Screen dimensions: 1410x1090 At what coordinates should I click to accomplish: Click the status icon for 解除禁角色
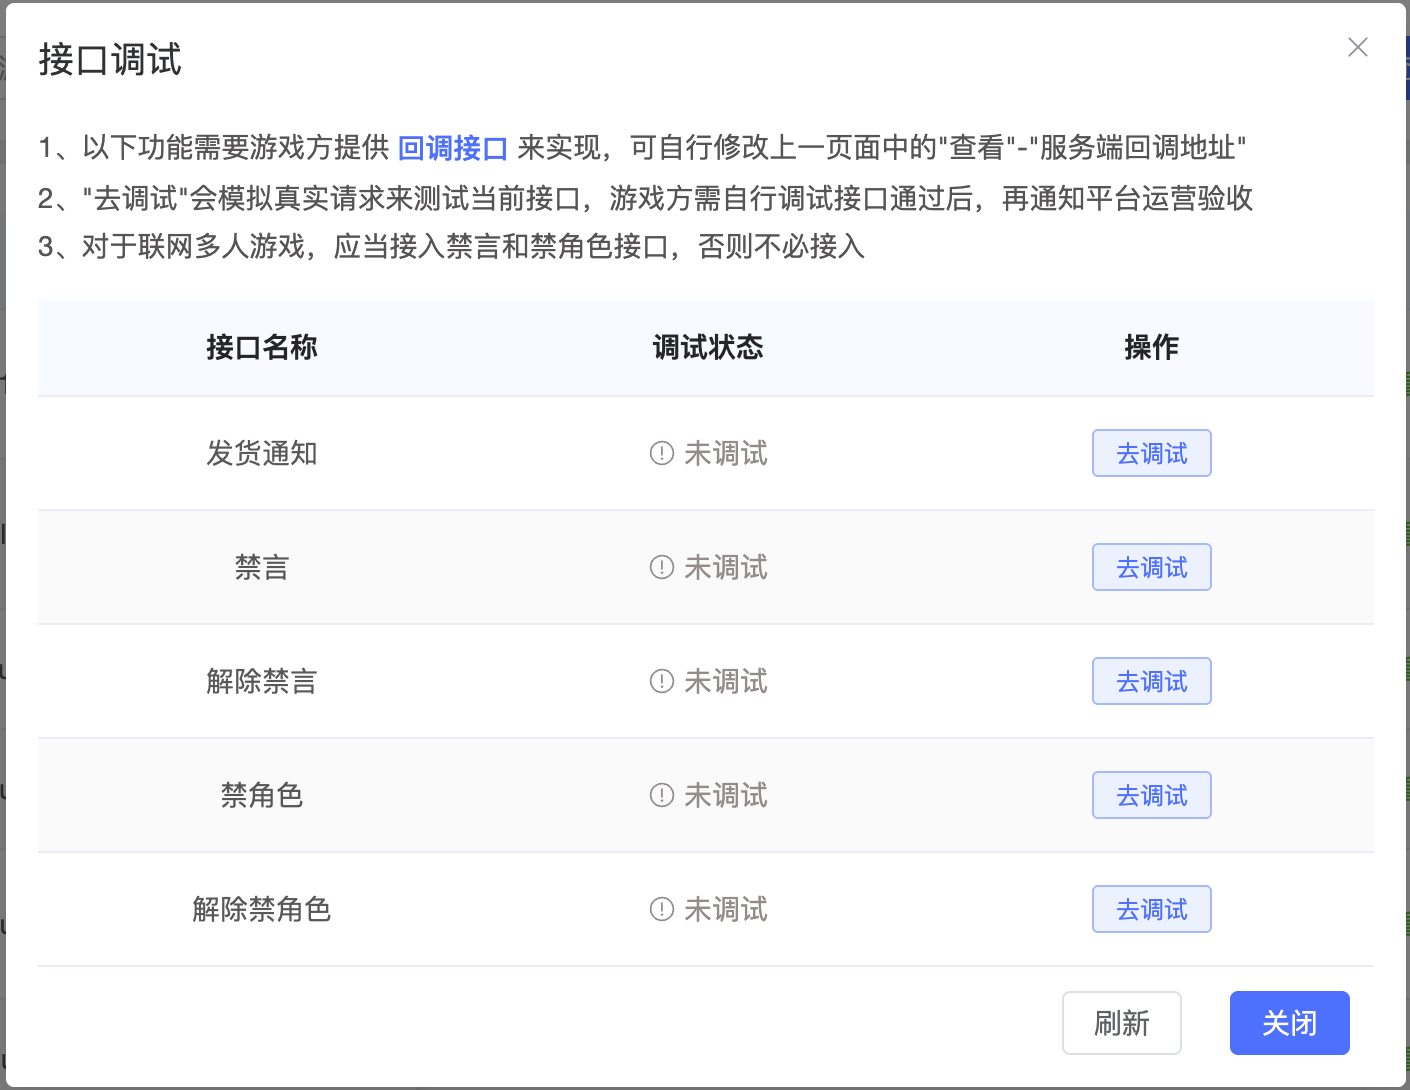pos(661,909)
